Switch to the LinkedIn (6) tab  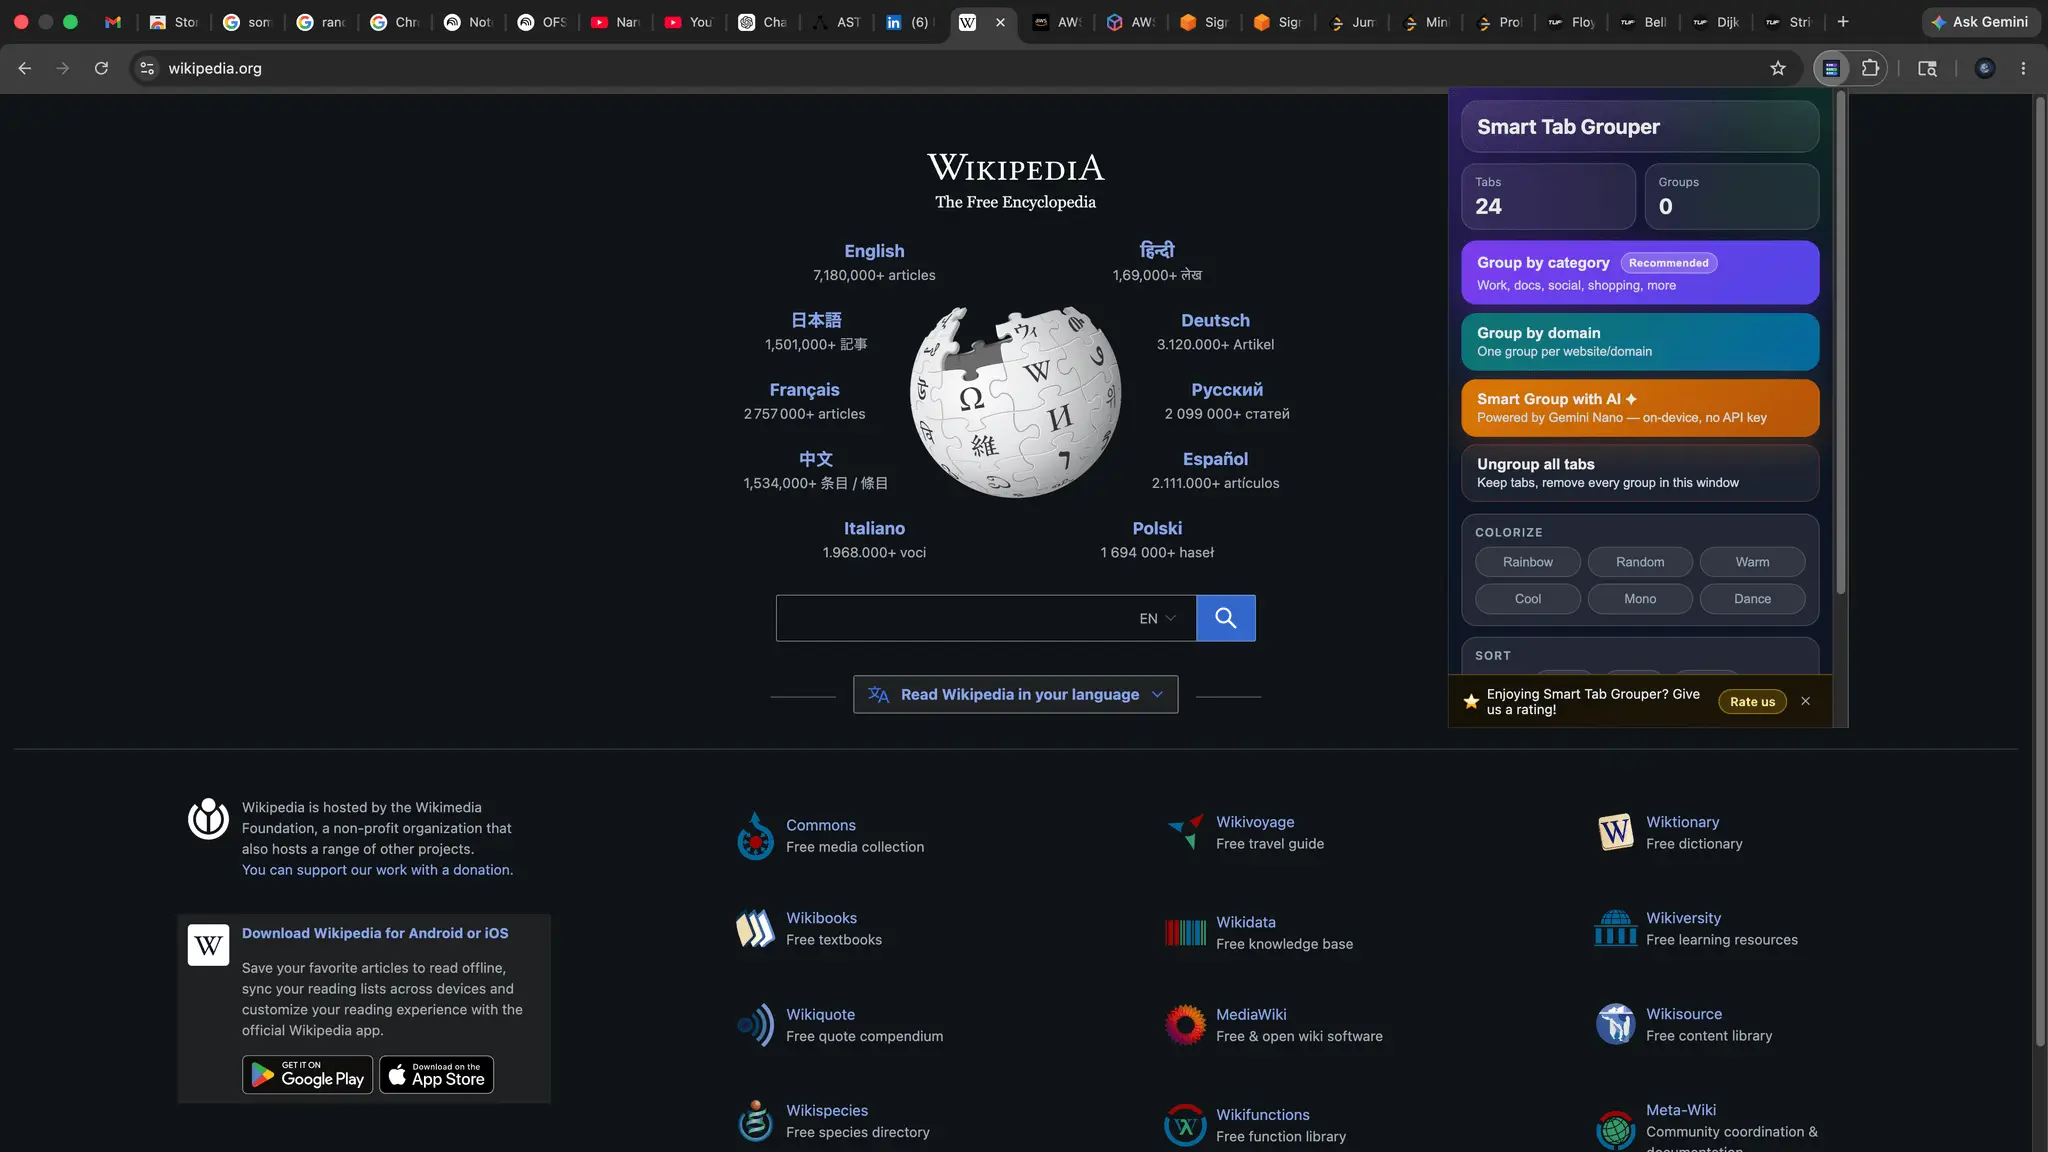pos(909,22)
